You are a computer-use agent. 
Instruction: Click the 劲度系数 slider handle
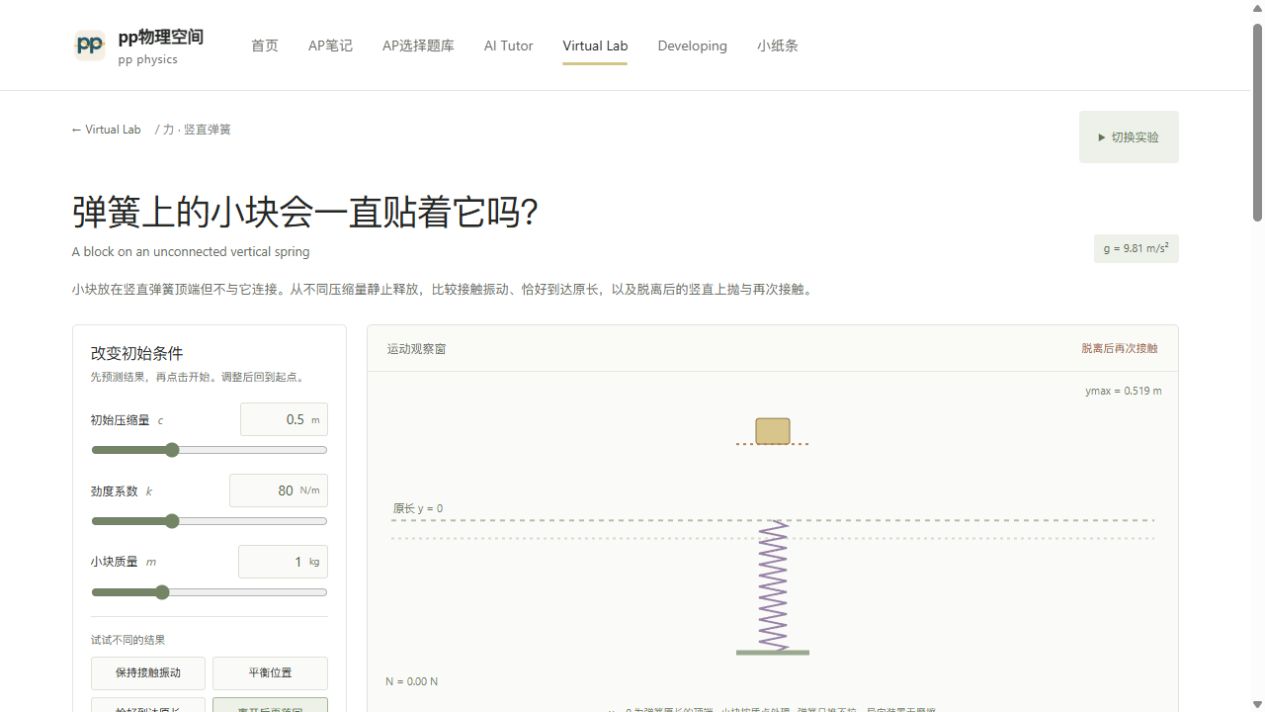click(172, 521)
